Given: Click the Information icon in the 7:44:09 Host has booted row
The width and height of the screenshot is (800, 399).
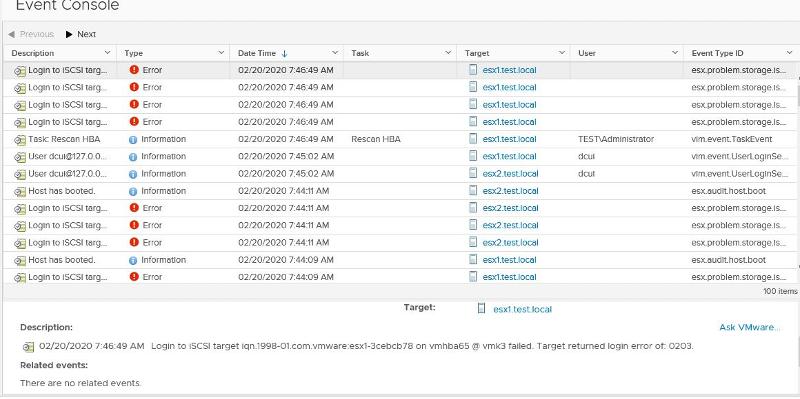Looking at the screenshot, I should pyautogui.click(x=133, y=260).
